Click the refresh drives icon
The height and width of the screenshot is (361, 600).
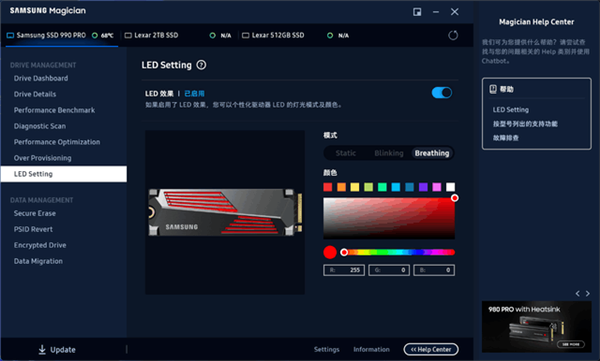coord(453,35)
